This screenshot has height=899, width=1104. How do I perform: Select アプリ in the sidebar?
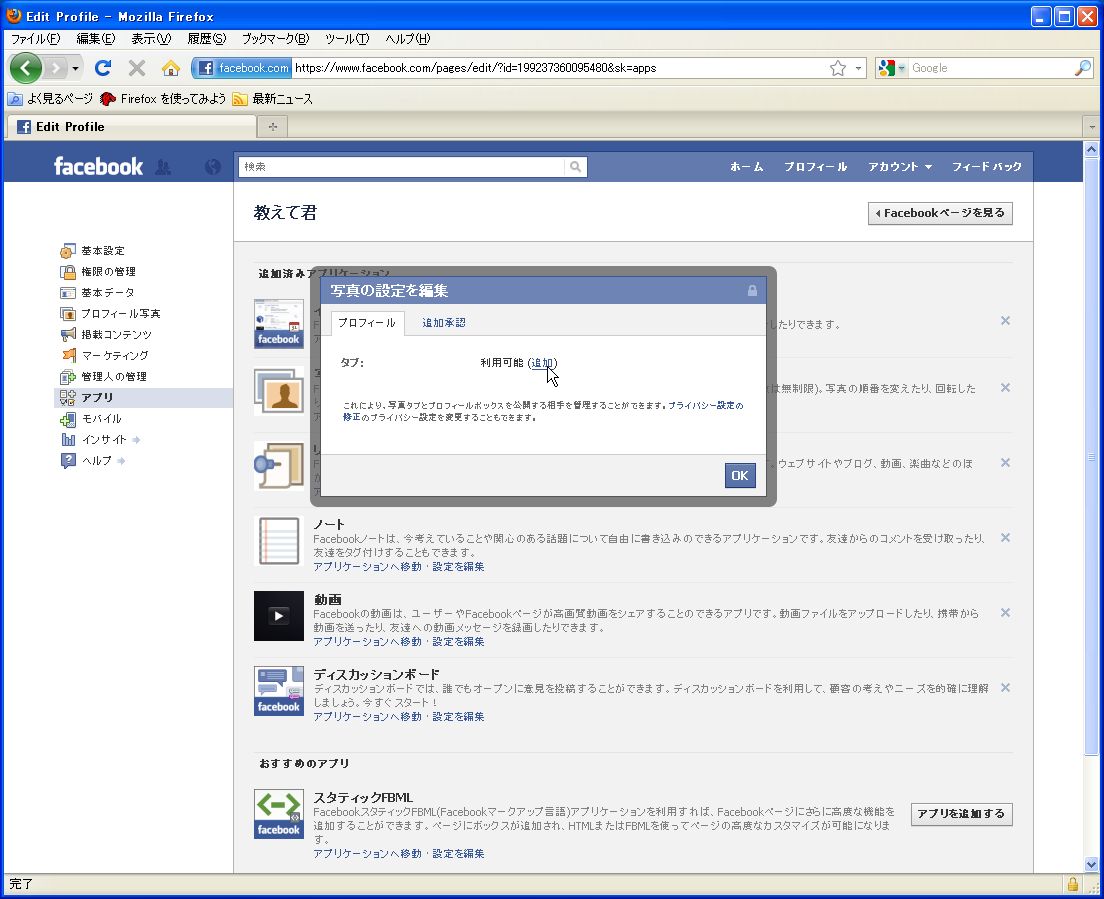[144, 398]
